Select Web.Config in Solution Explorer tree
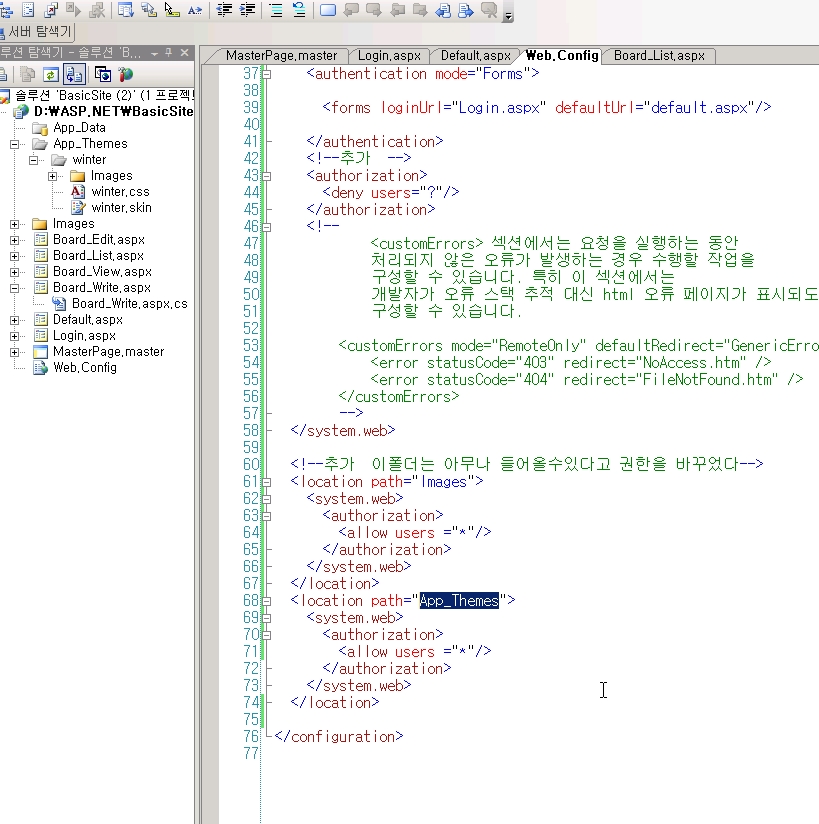Viewport: 819px width, 824px height. [85, 368]
